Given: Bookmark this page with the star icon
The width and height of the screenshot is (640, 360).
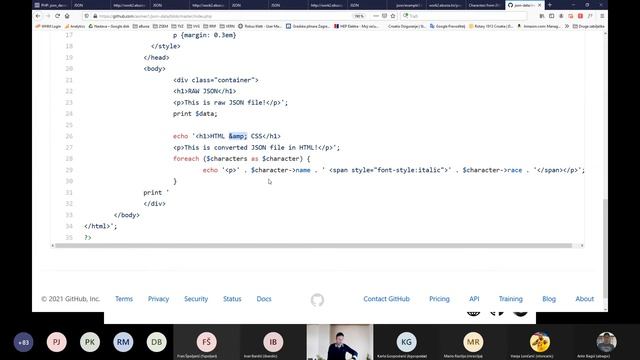Looking at the screenshot, I should [393, 16].
